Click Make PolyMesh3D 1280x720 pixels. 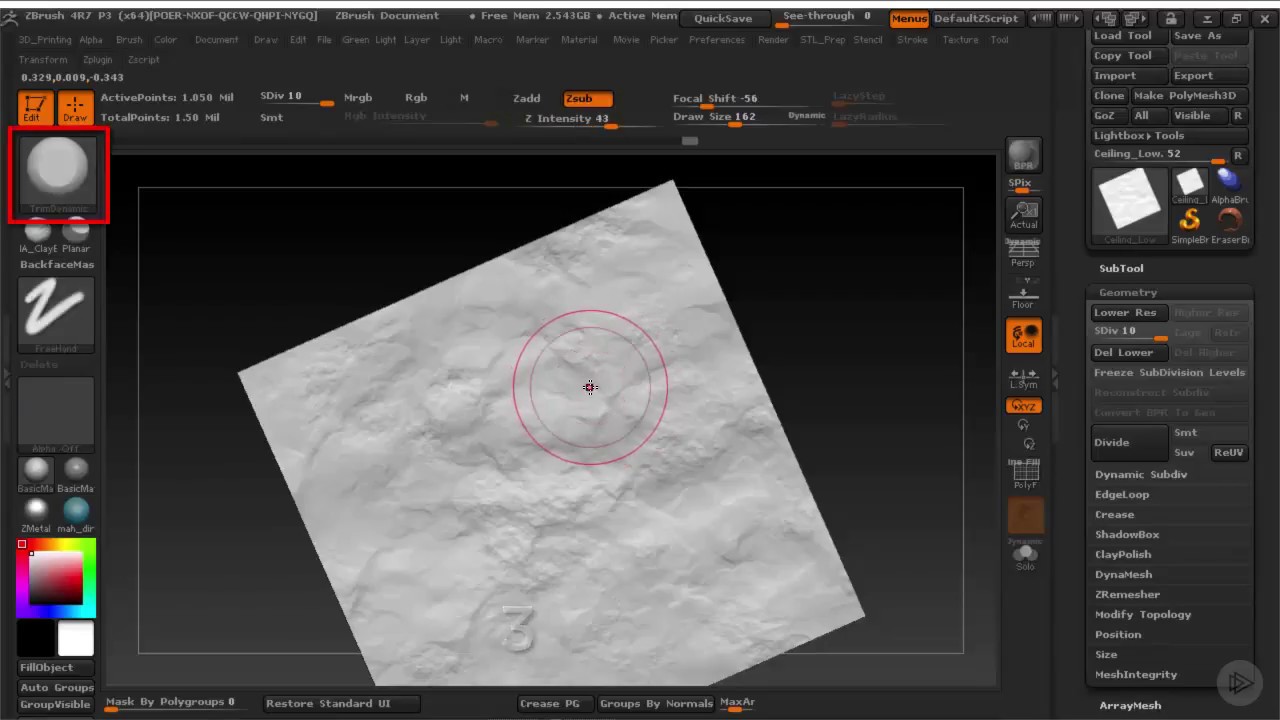coord(1190,96)
